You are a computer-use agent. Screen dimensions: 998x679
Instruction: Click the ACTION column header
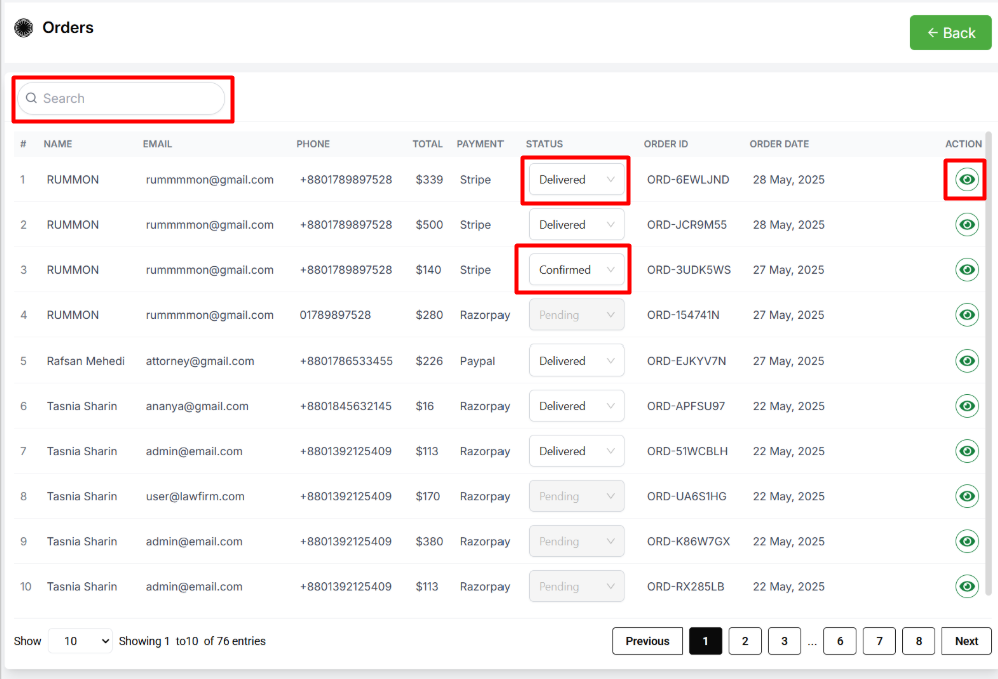pos(963,144)
